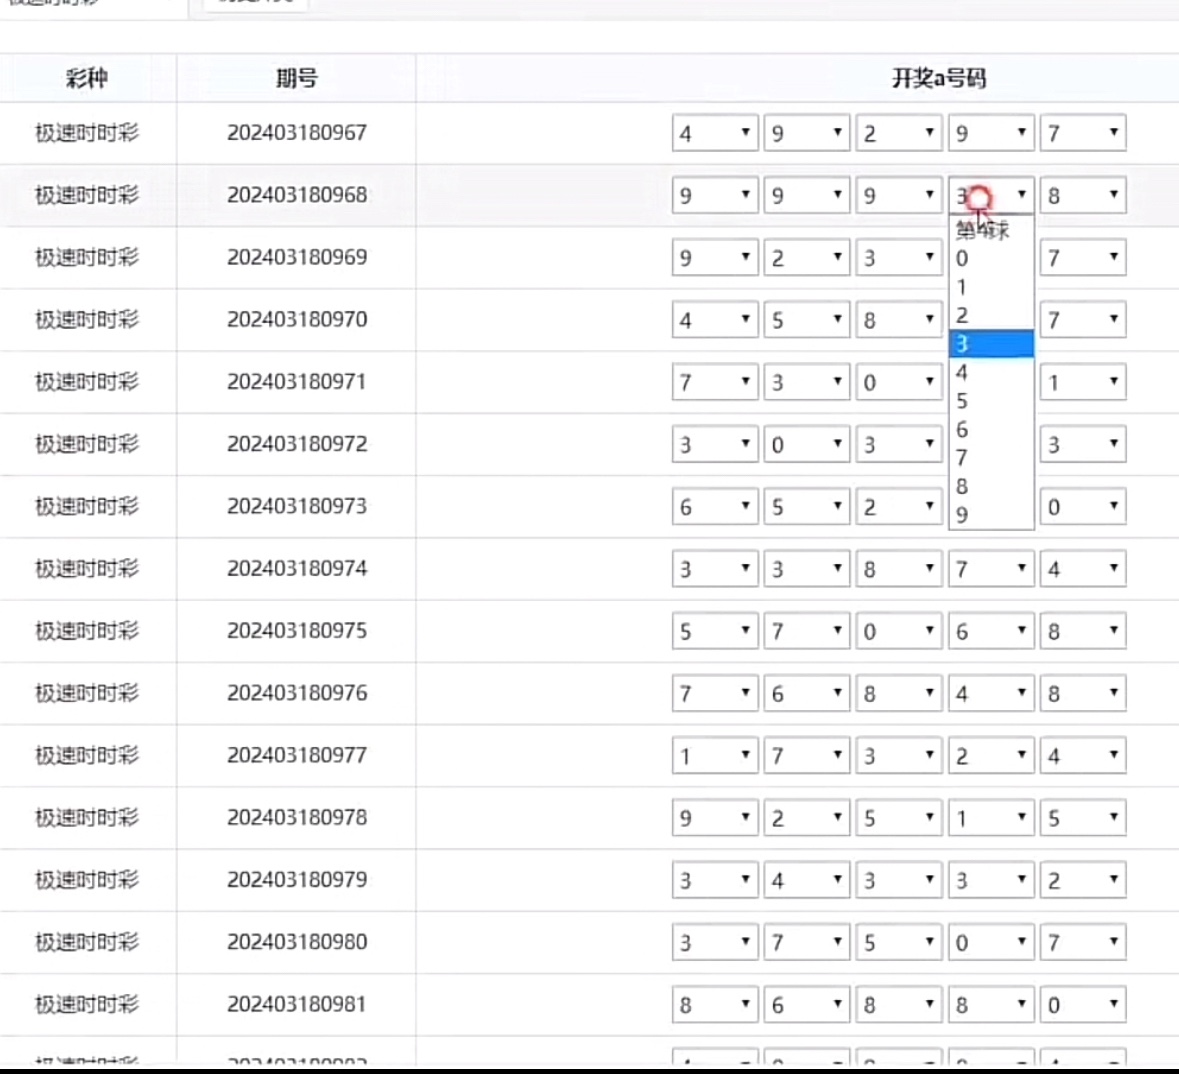Pick option 5 from the open dropdown list

990,401
